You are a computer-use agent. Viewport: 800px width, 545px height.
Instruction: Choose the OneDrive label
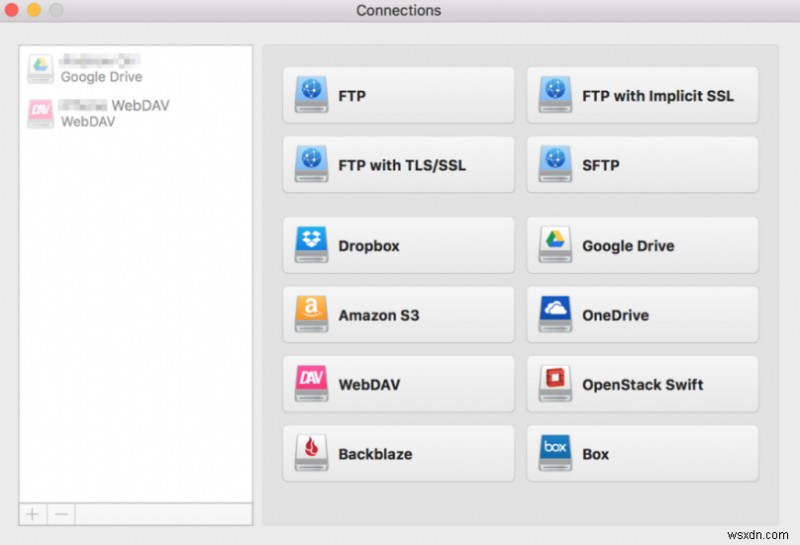616,315
